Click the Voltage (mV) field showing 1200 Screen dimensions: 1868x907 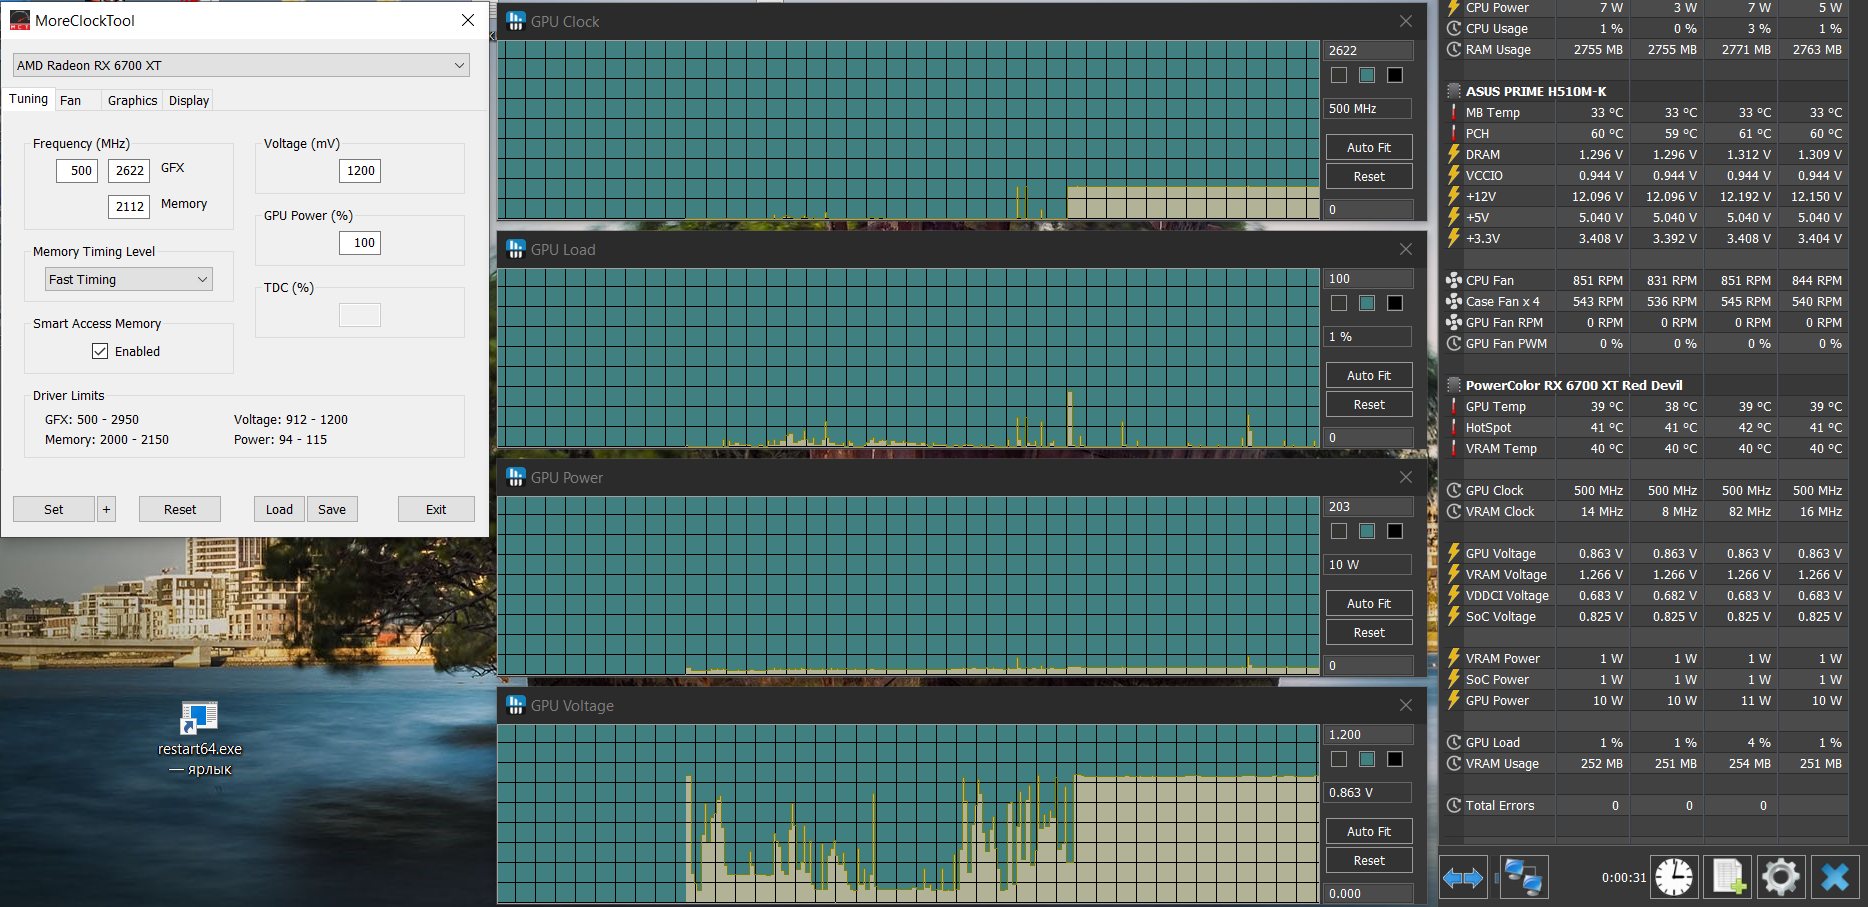(x=360, y=170)
